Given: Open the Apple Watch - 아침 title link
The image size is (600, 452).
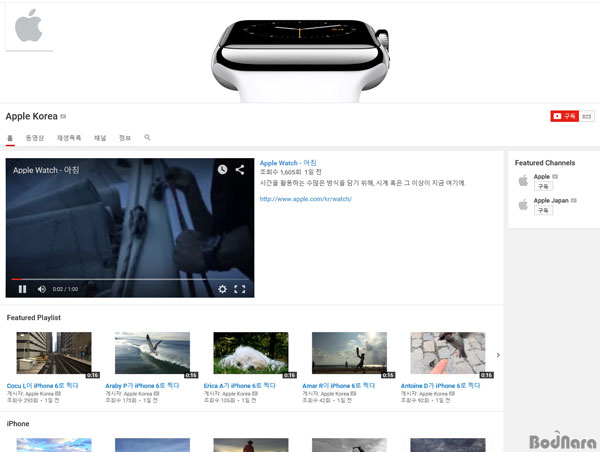Looking at the screenshot, I should (288, 163).
